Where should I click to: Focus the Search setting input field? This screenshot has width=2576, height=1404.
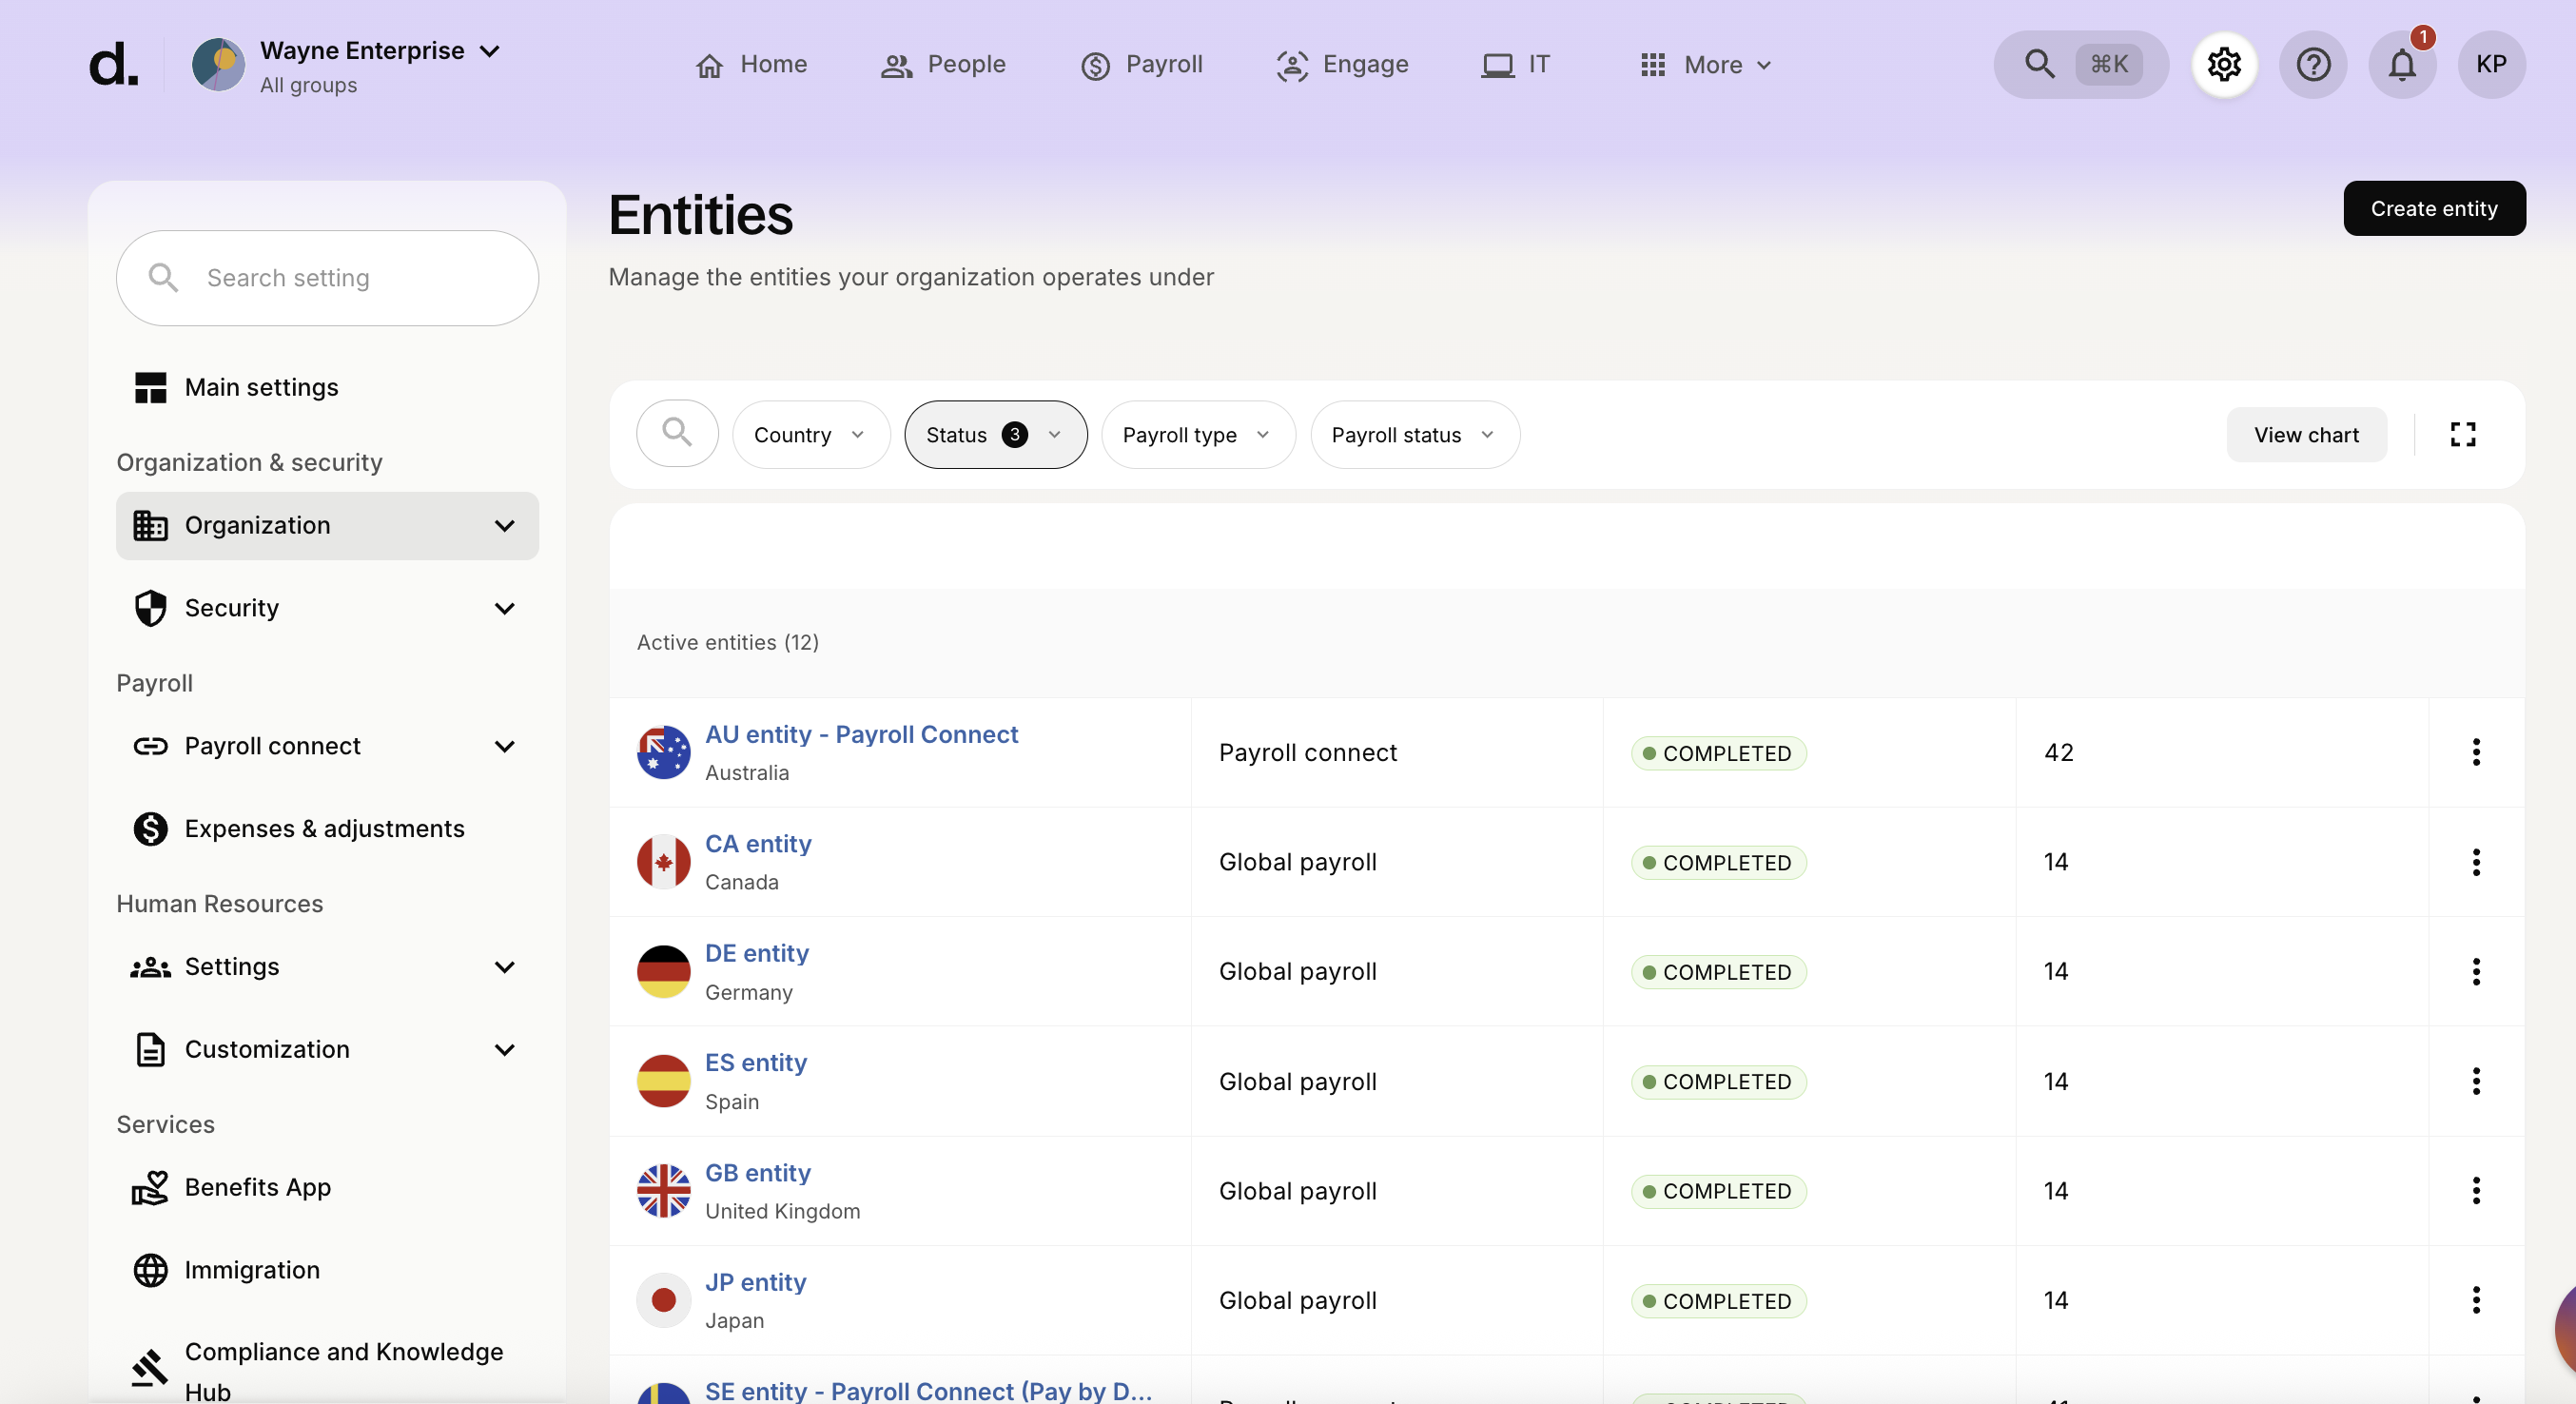tap(328, 278)
